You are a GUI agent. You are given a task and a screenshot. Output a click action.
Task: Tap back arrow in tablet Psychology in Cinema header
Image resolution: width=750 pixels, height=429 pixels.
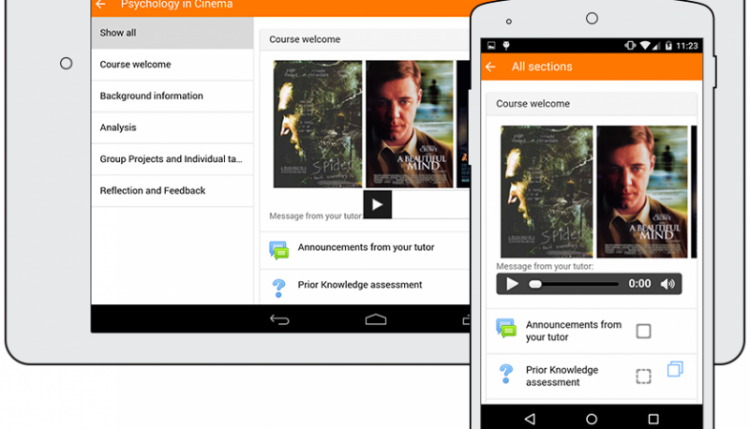pyautogui.click(x=100, y=4)
